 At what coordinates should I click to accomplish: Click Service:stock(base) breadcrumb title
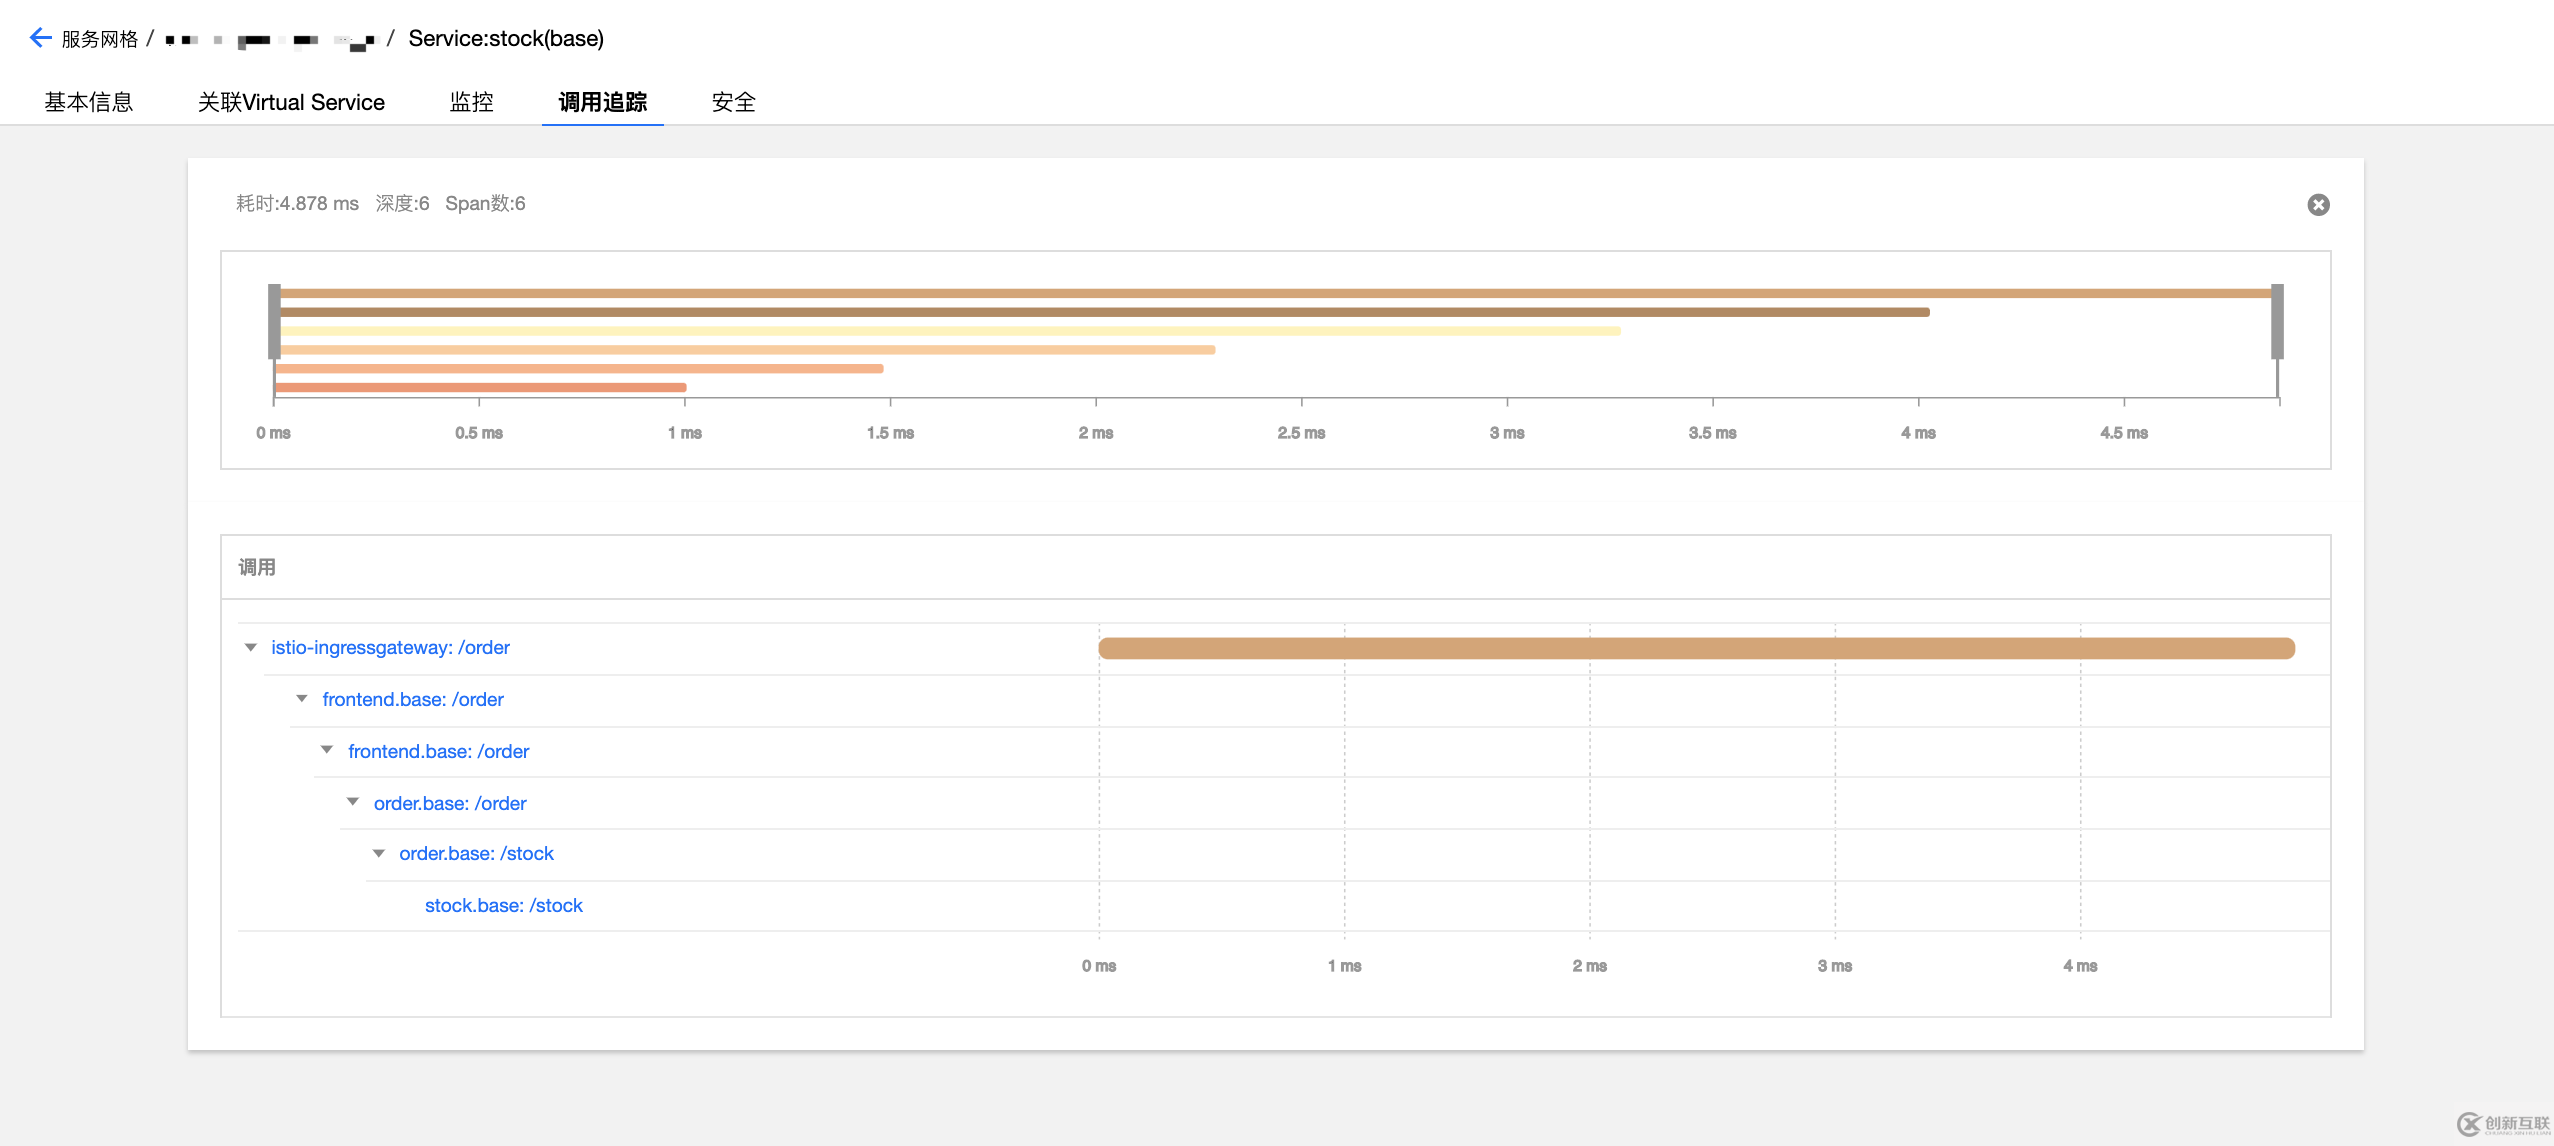click(506, 39)
